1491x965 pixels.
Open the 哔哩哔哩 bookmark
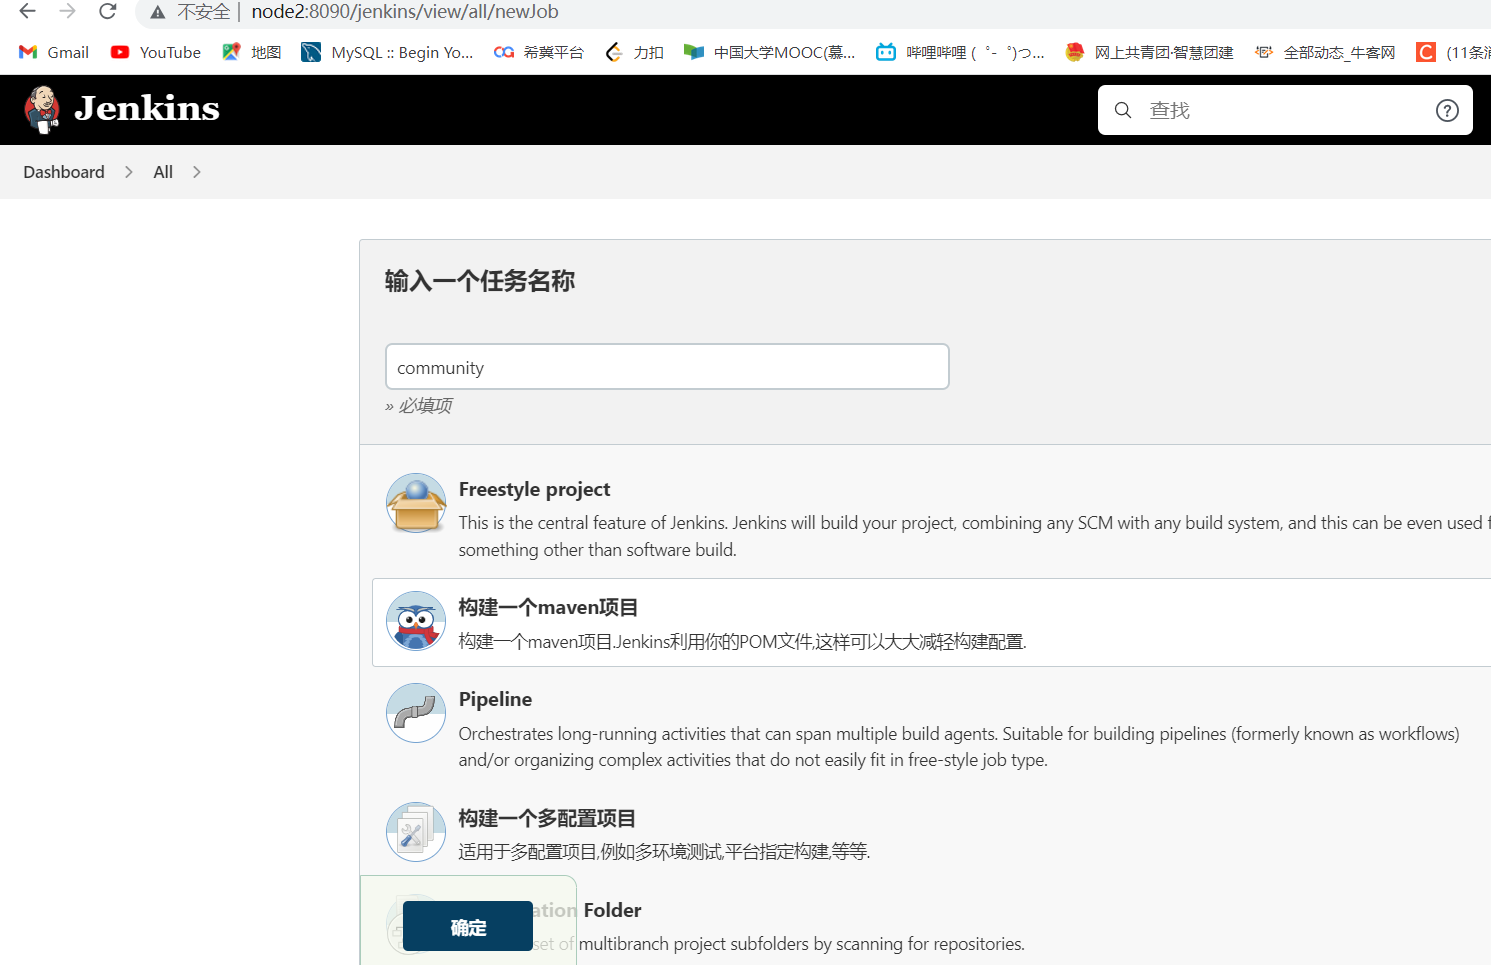960,52
